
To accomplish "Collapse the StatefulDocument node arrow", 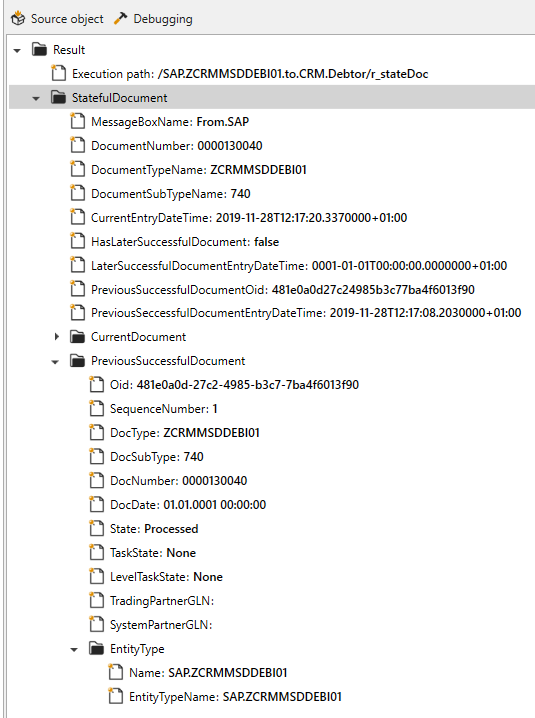I will (x=36, y=98).
